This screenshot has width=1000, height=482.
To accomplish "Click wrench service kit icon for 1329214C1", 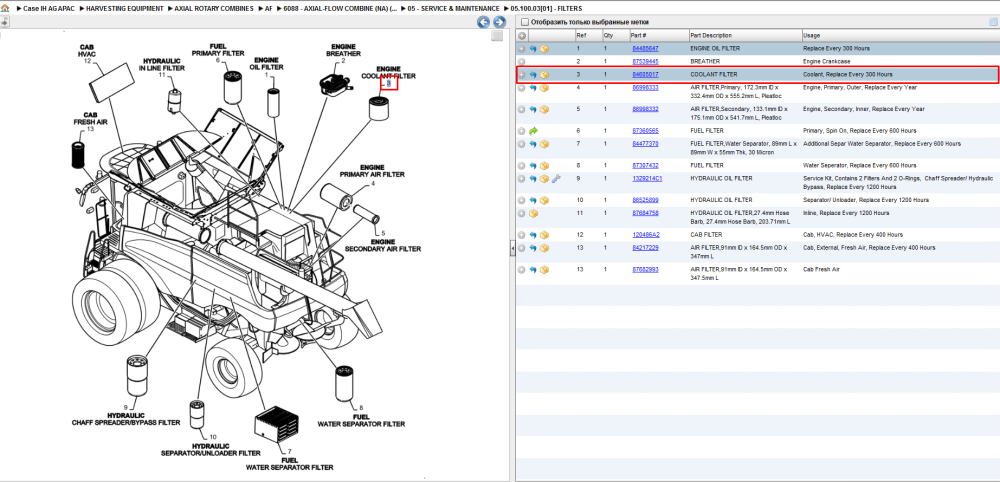I will coord(556,179).
